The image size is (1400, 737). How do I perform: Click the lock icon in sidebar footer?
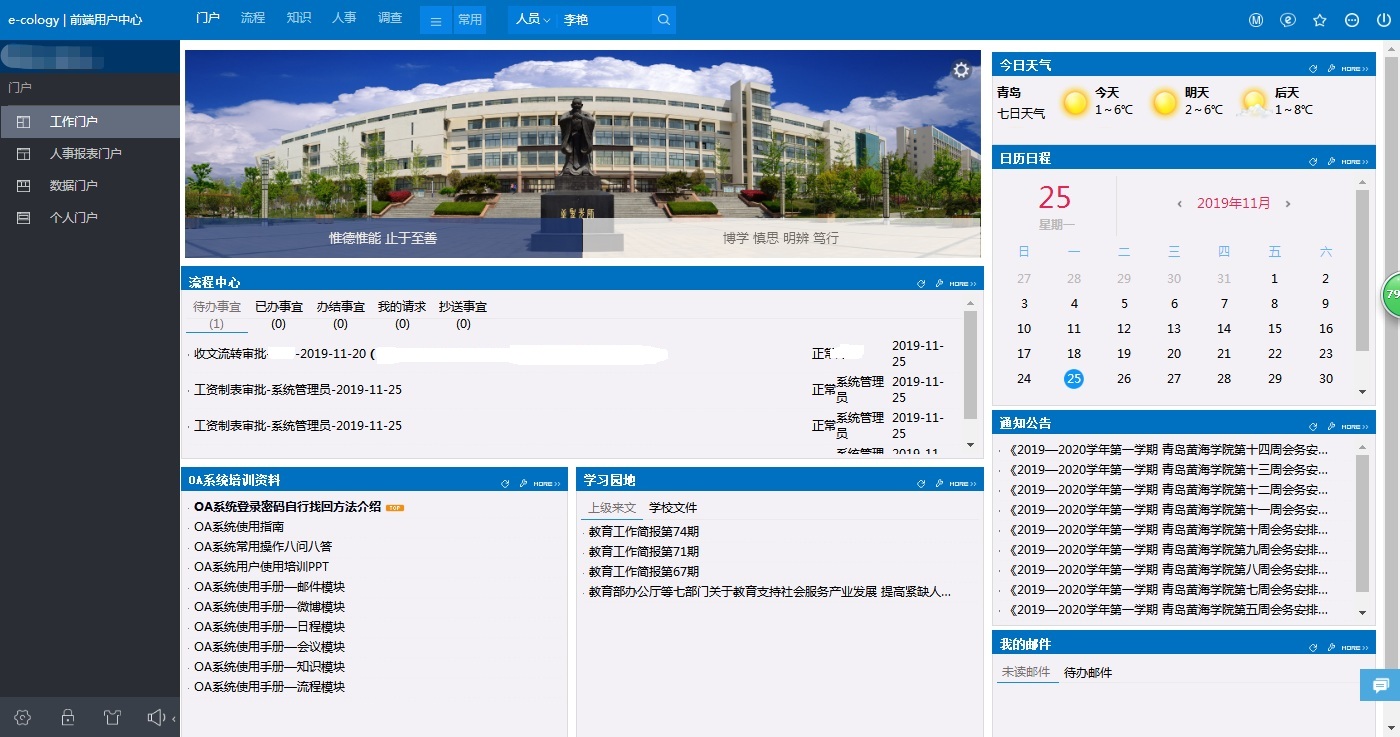pyautogui.click(x=68, y=717)
